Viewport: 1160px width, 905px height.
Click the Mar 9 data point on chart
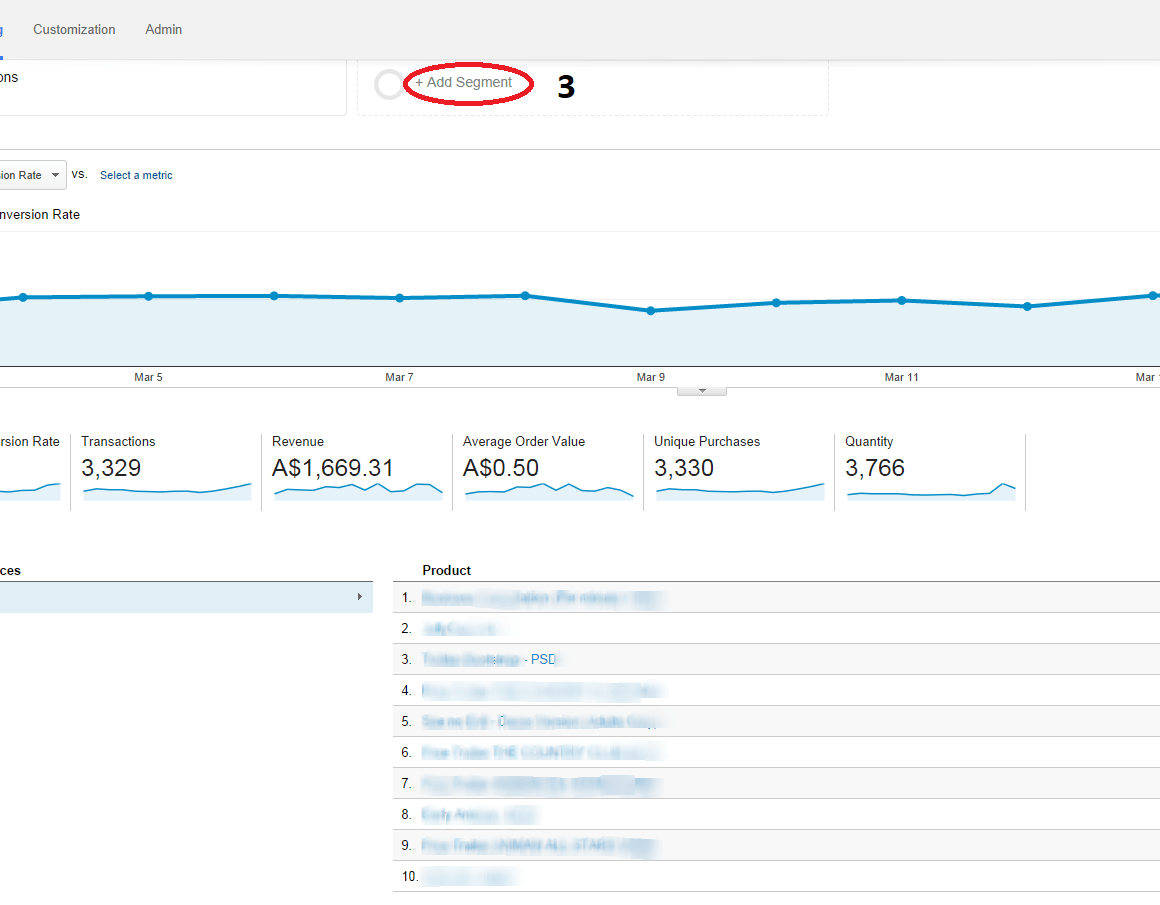pos(650,311)
